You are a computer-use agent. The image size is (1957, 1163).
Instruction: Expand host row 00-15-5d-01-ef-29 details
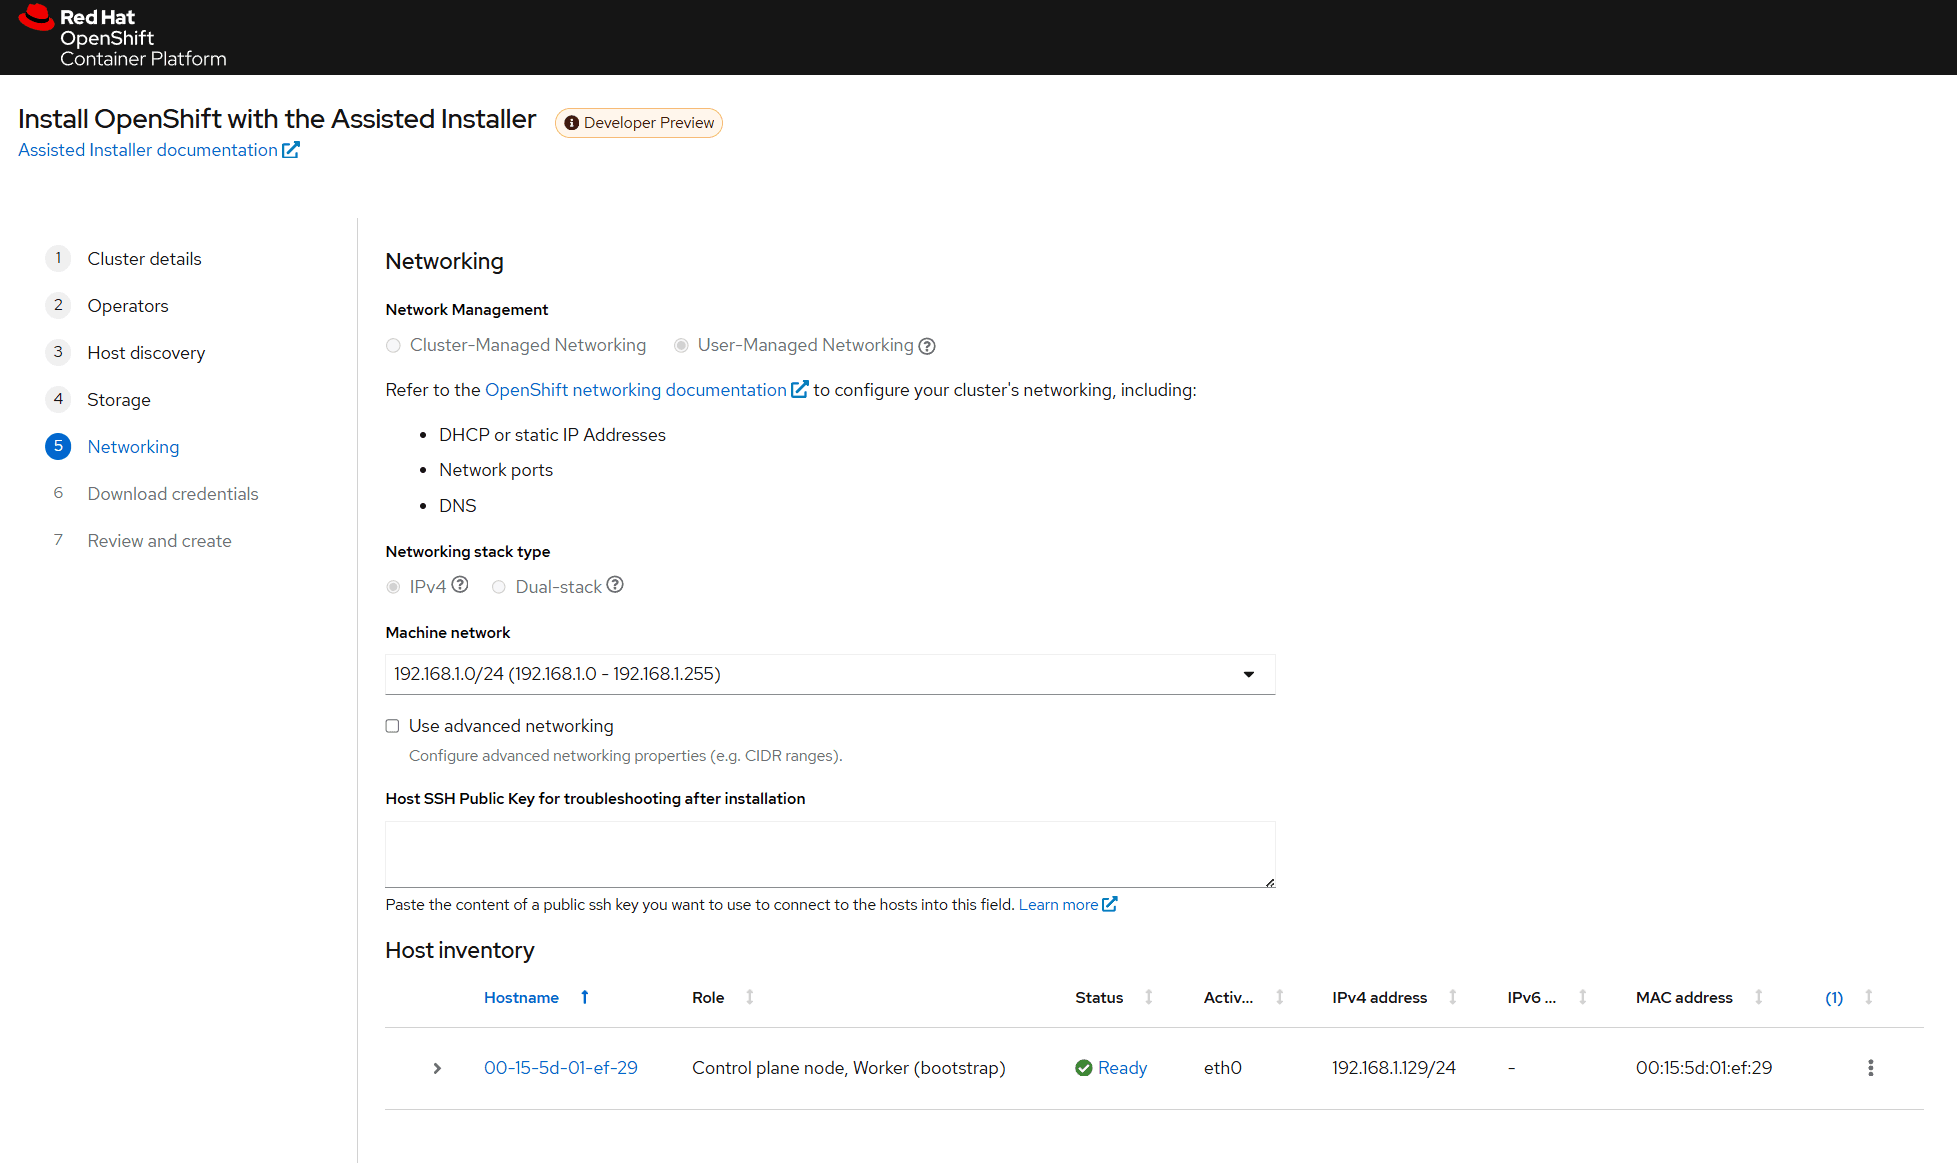[437, 1068]
